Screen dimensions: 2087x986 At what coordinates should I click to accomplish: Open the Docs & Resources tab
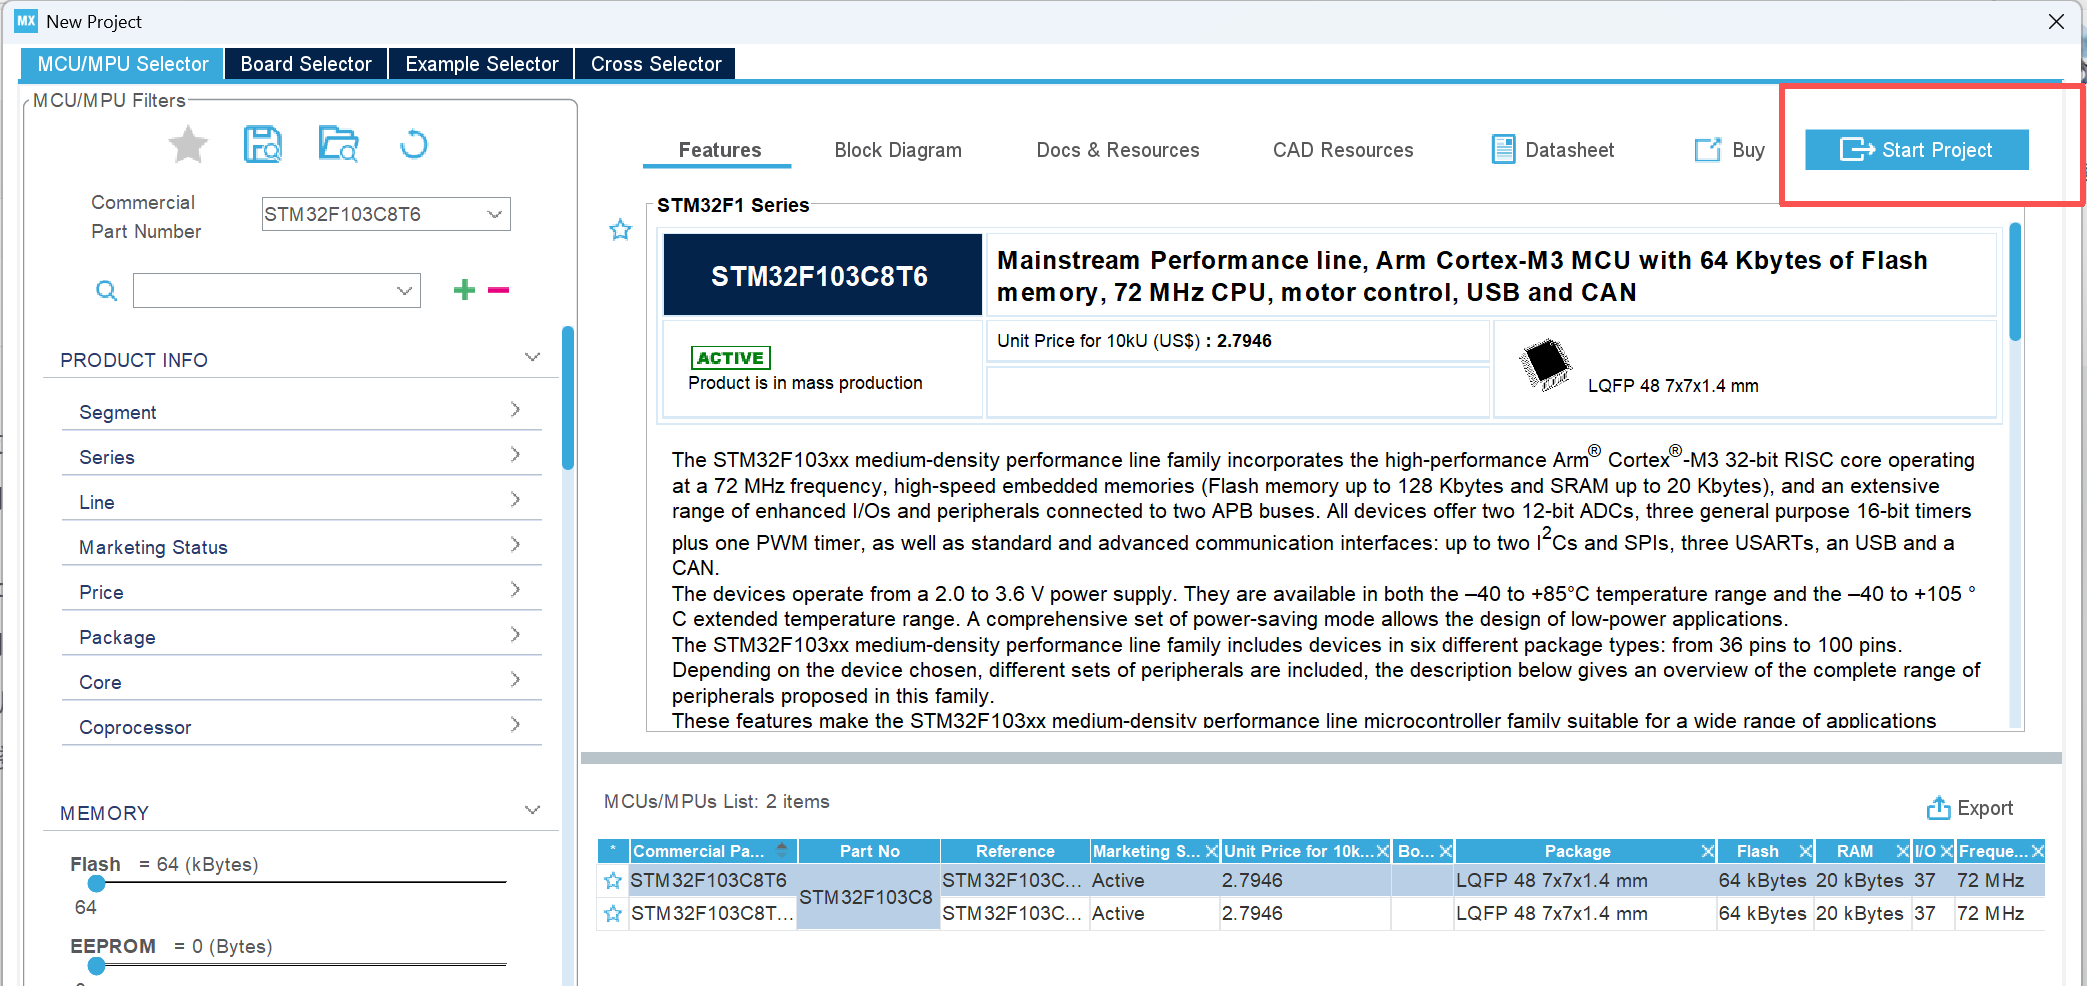click(1117, 150)
